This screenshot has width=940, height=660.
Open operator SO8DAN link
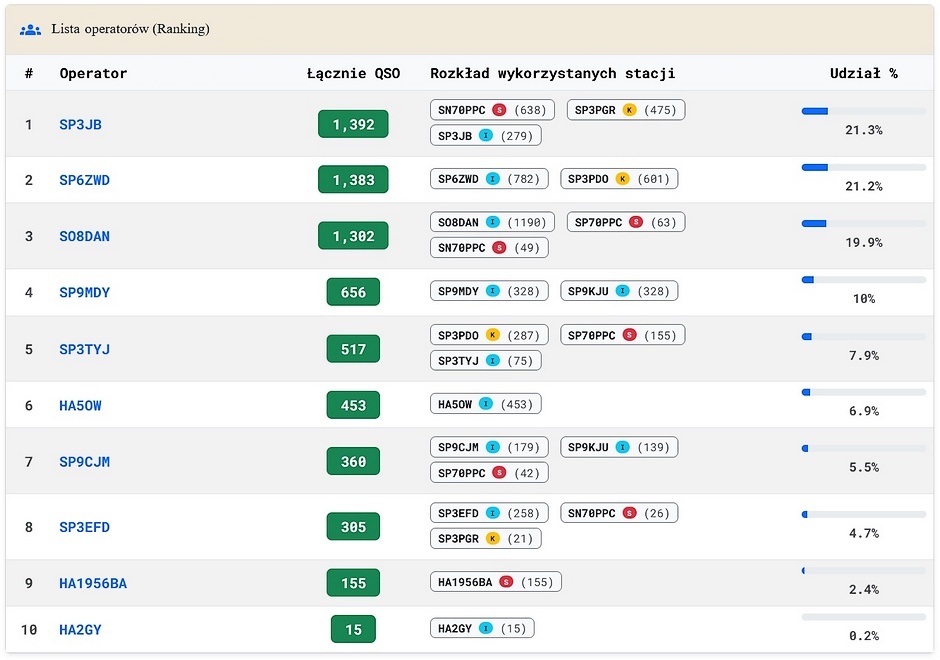(x=85, y=236)
